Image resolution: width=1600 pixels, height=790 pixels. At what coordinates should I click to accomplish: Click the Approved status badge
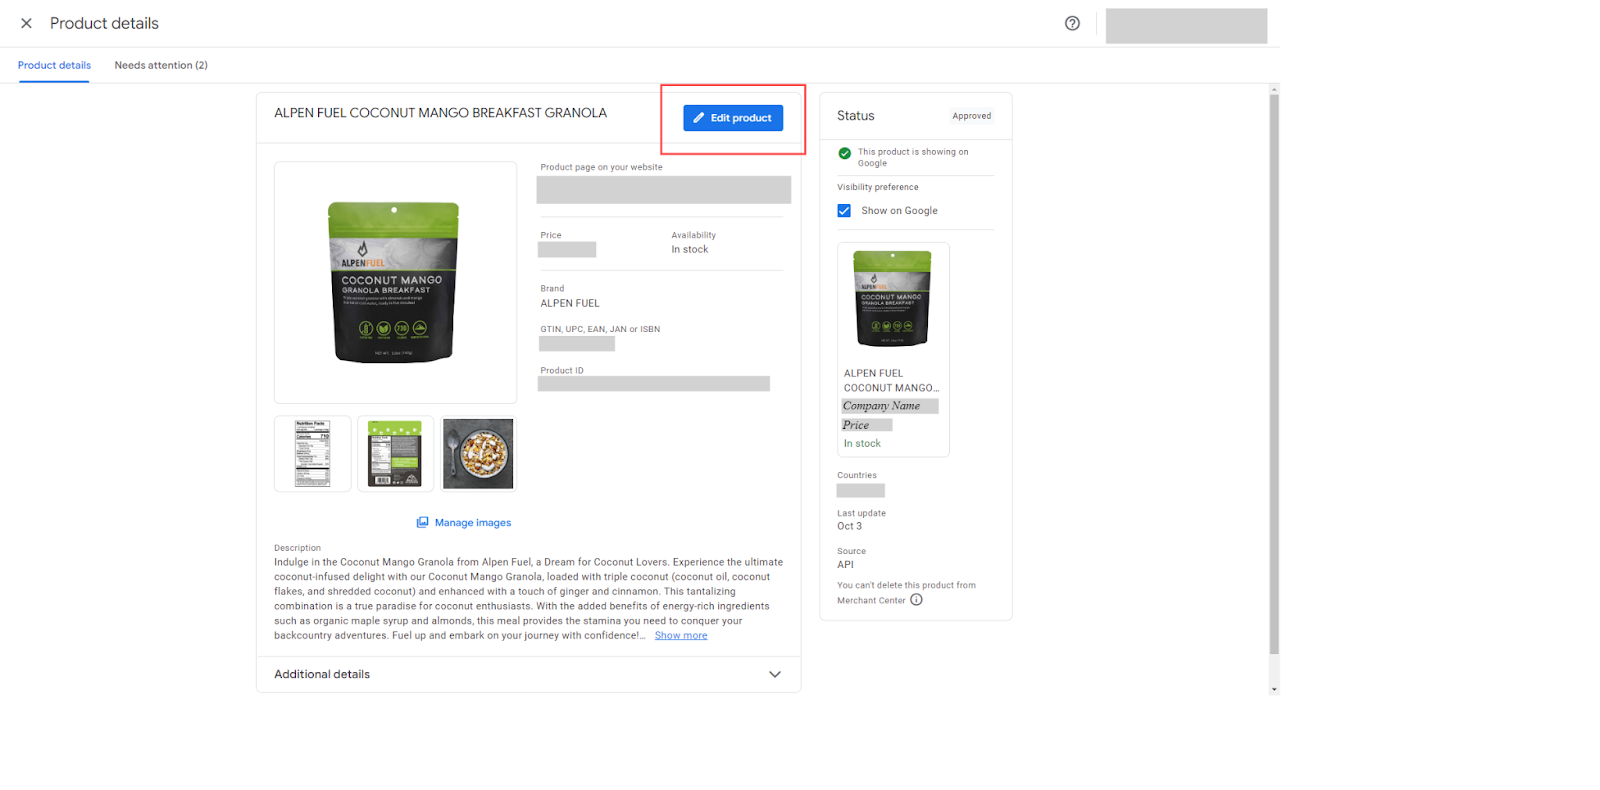pos(972,116)
